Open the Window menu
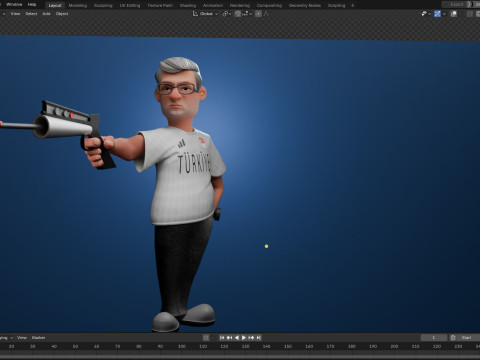480x360 pixels. pos(14,5)
